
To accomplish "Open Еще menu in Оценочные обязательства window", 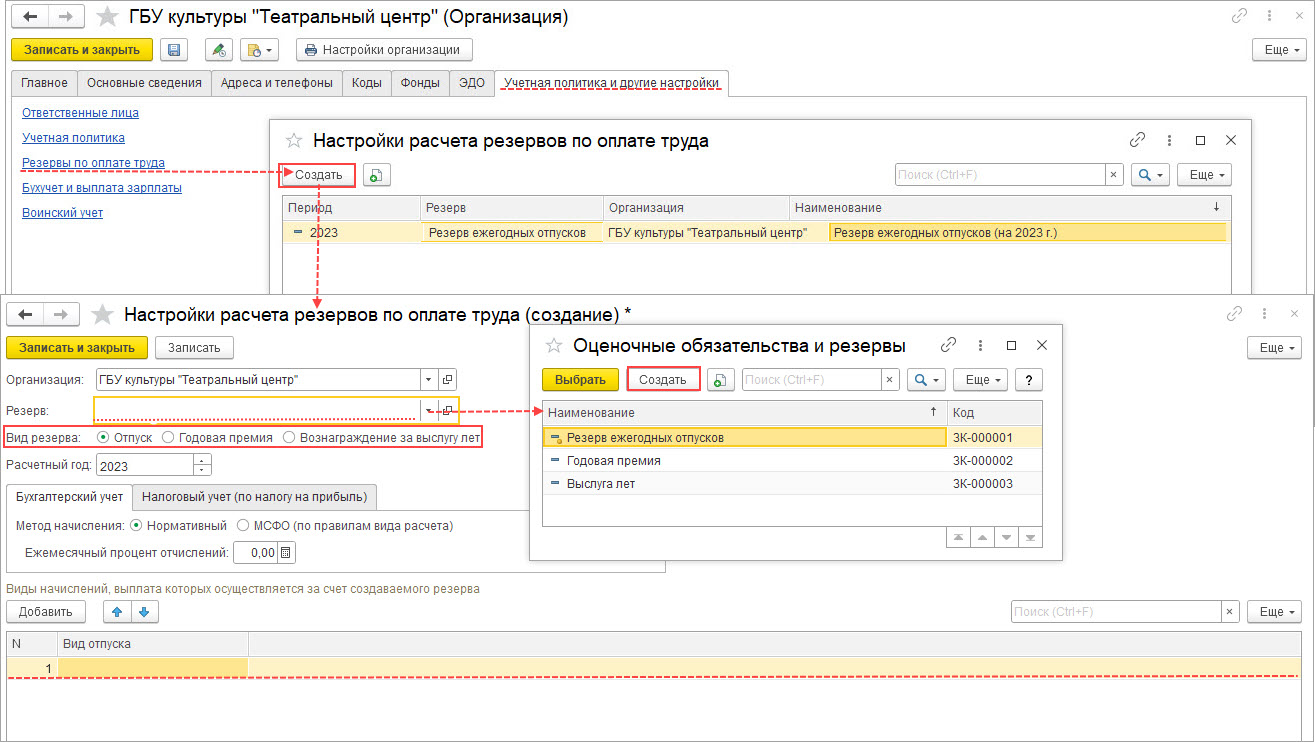I will (x=979, y=379).
